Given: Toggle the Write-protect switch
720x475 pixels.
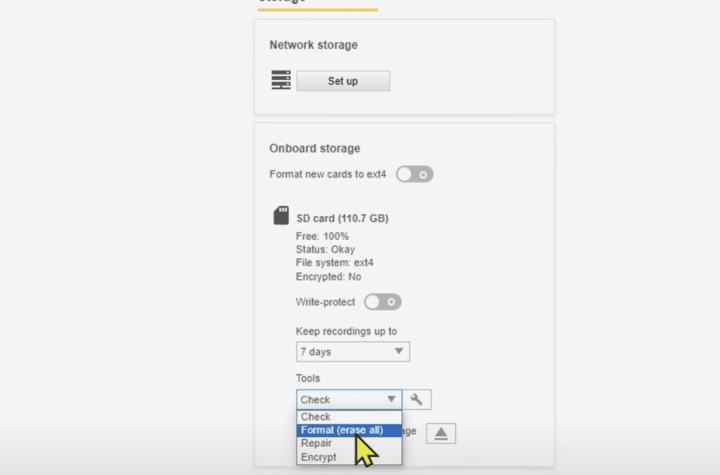Looking at the screenshot, I should pyautogui.click(x=382, y=301).
